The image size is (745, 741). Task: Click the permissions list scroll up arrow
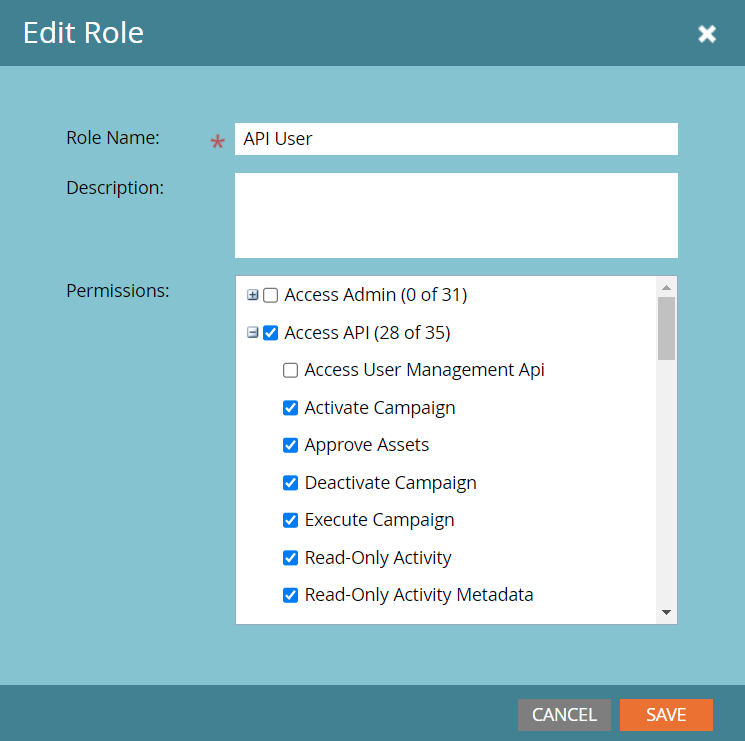coord(666,287)
